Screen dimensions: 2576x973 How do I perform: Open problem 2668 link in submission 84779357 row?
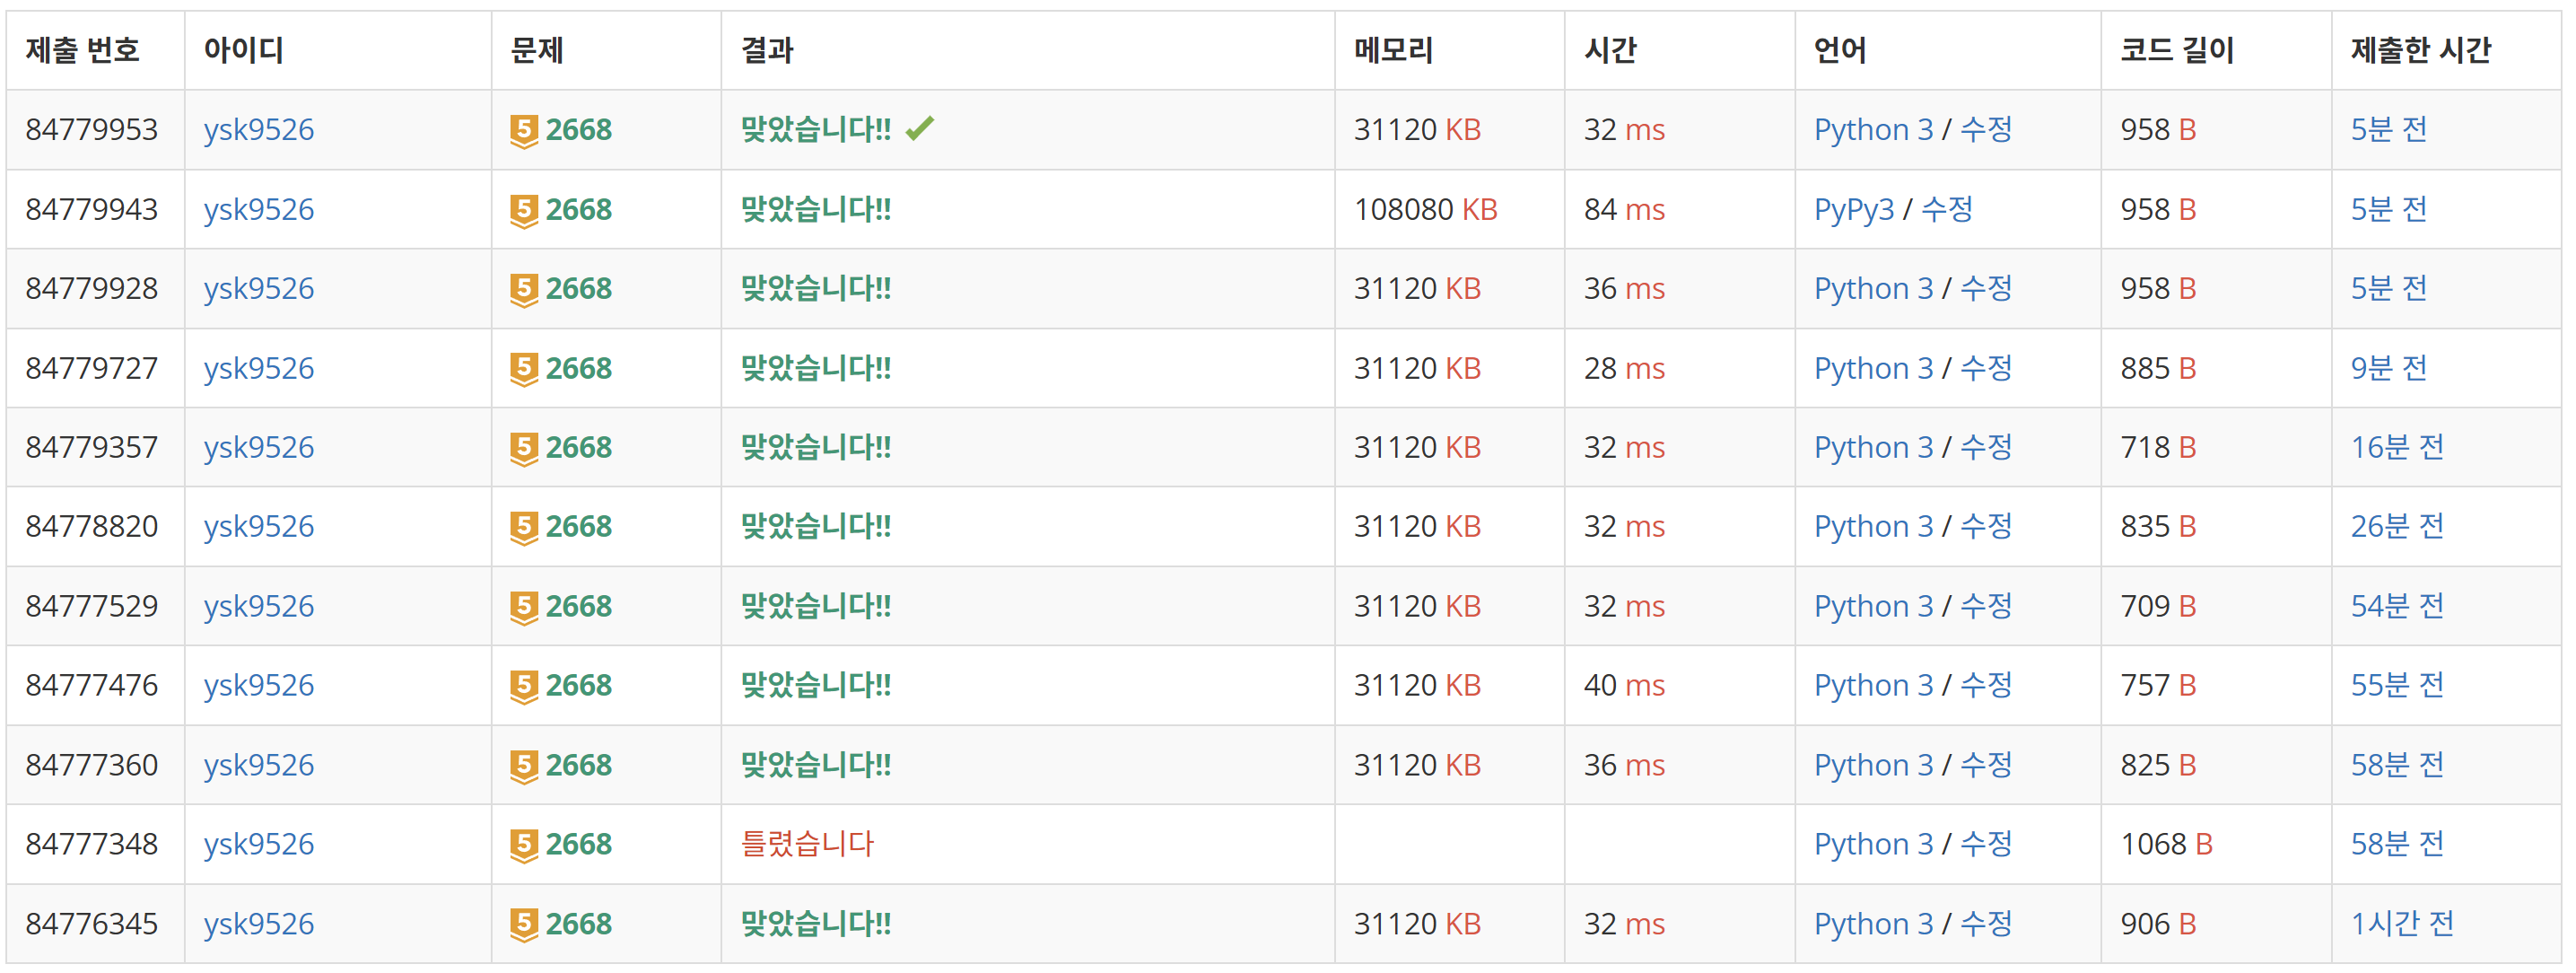click(578, 448)
